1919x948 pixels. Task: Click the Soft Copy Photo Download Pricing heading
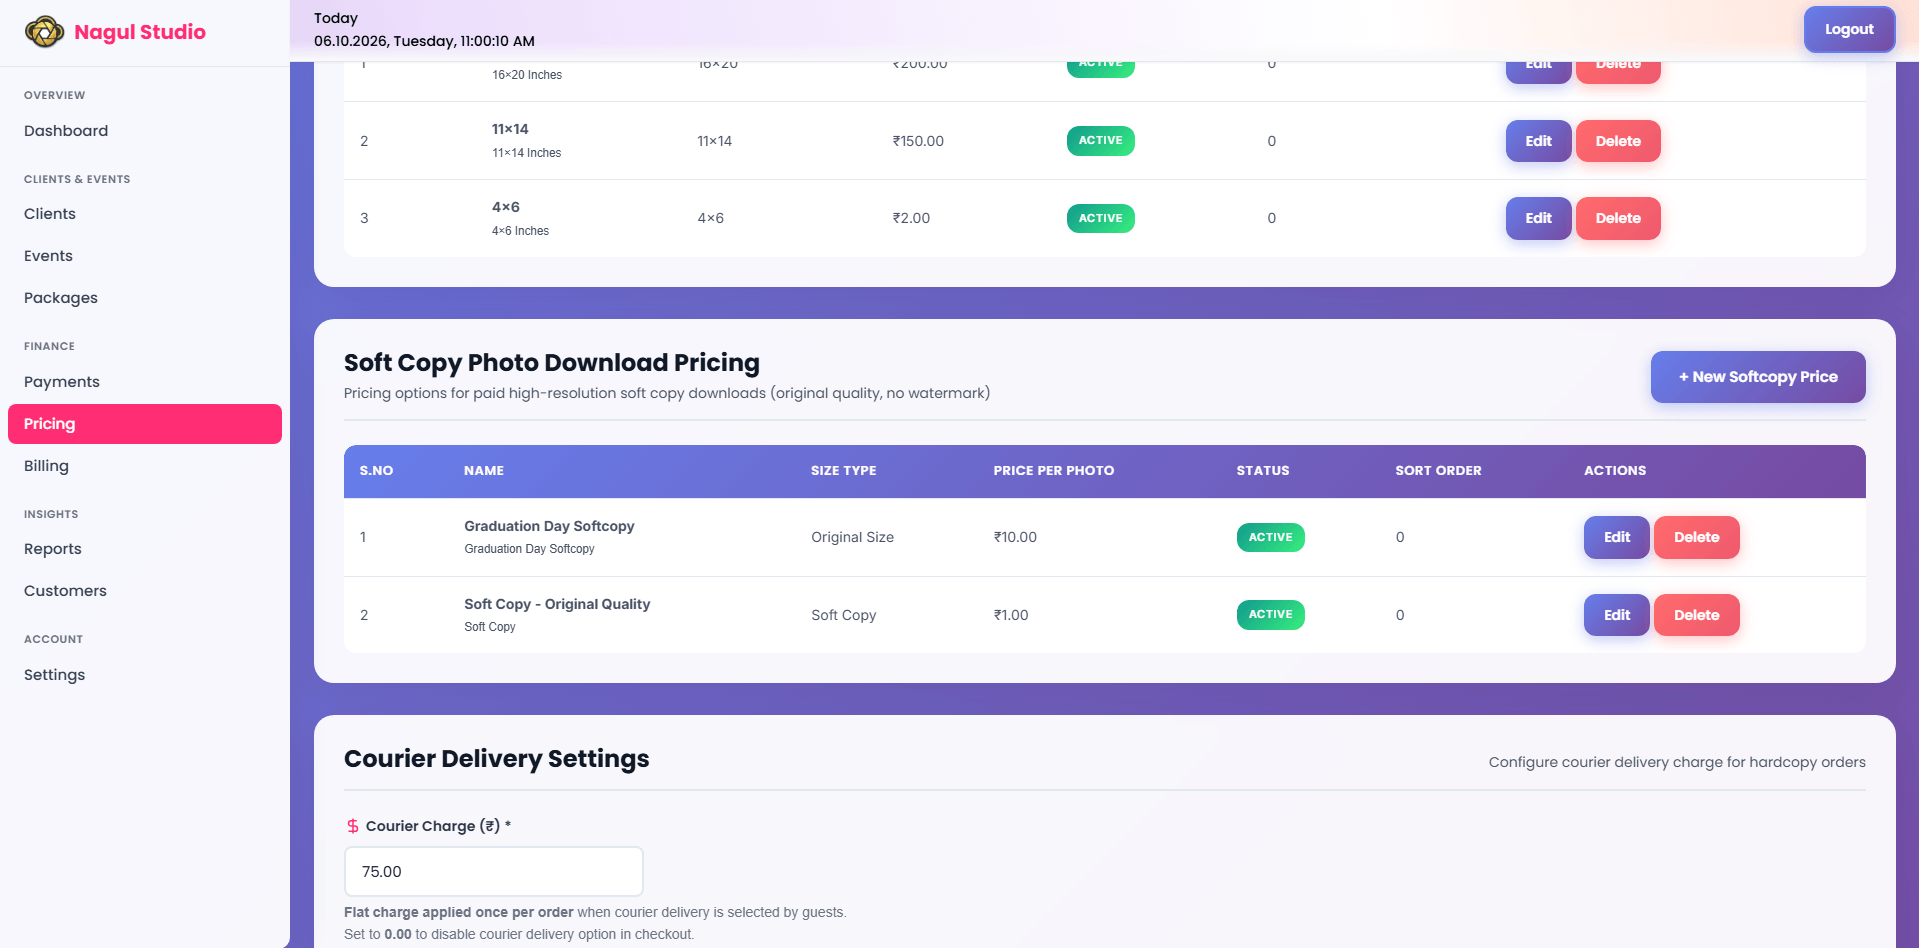point(552,362)
